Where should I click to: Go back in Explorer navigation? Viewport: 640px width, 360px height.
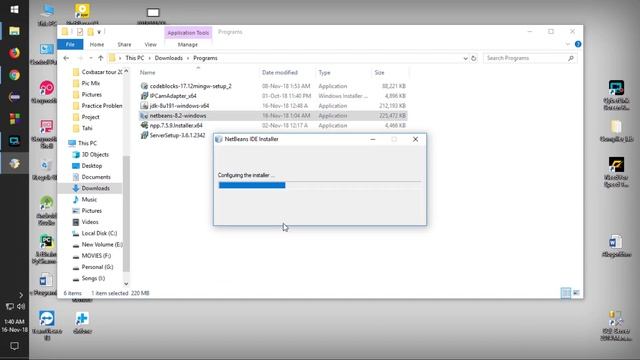[x=66, y=58]
